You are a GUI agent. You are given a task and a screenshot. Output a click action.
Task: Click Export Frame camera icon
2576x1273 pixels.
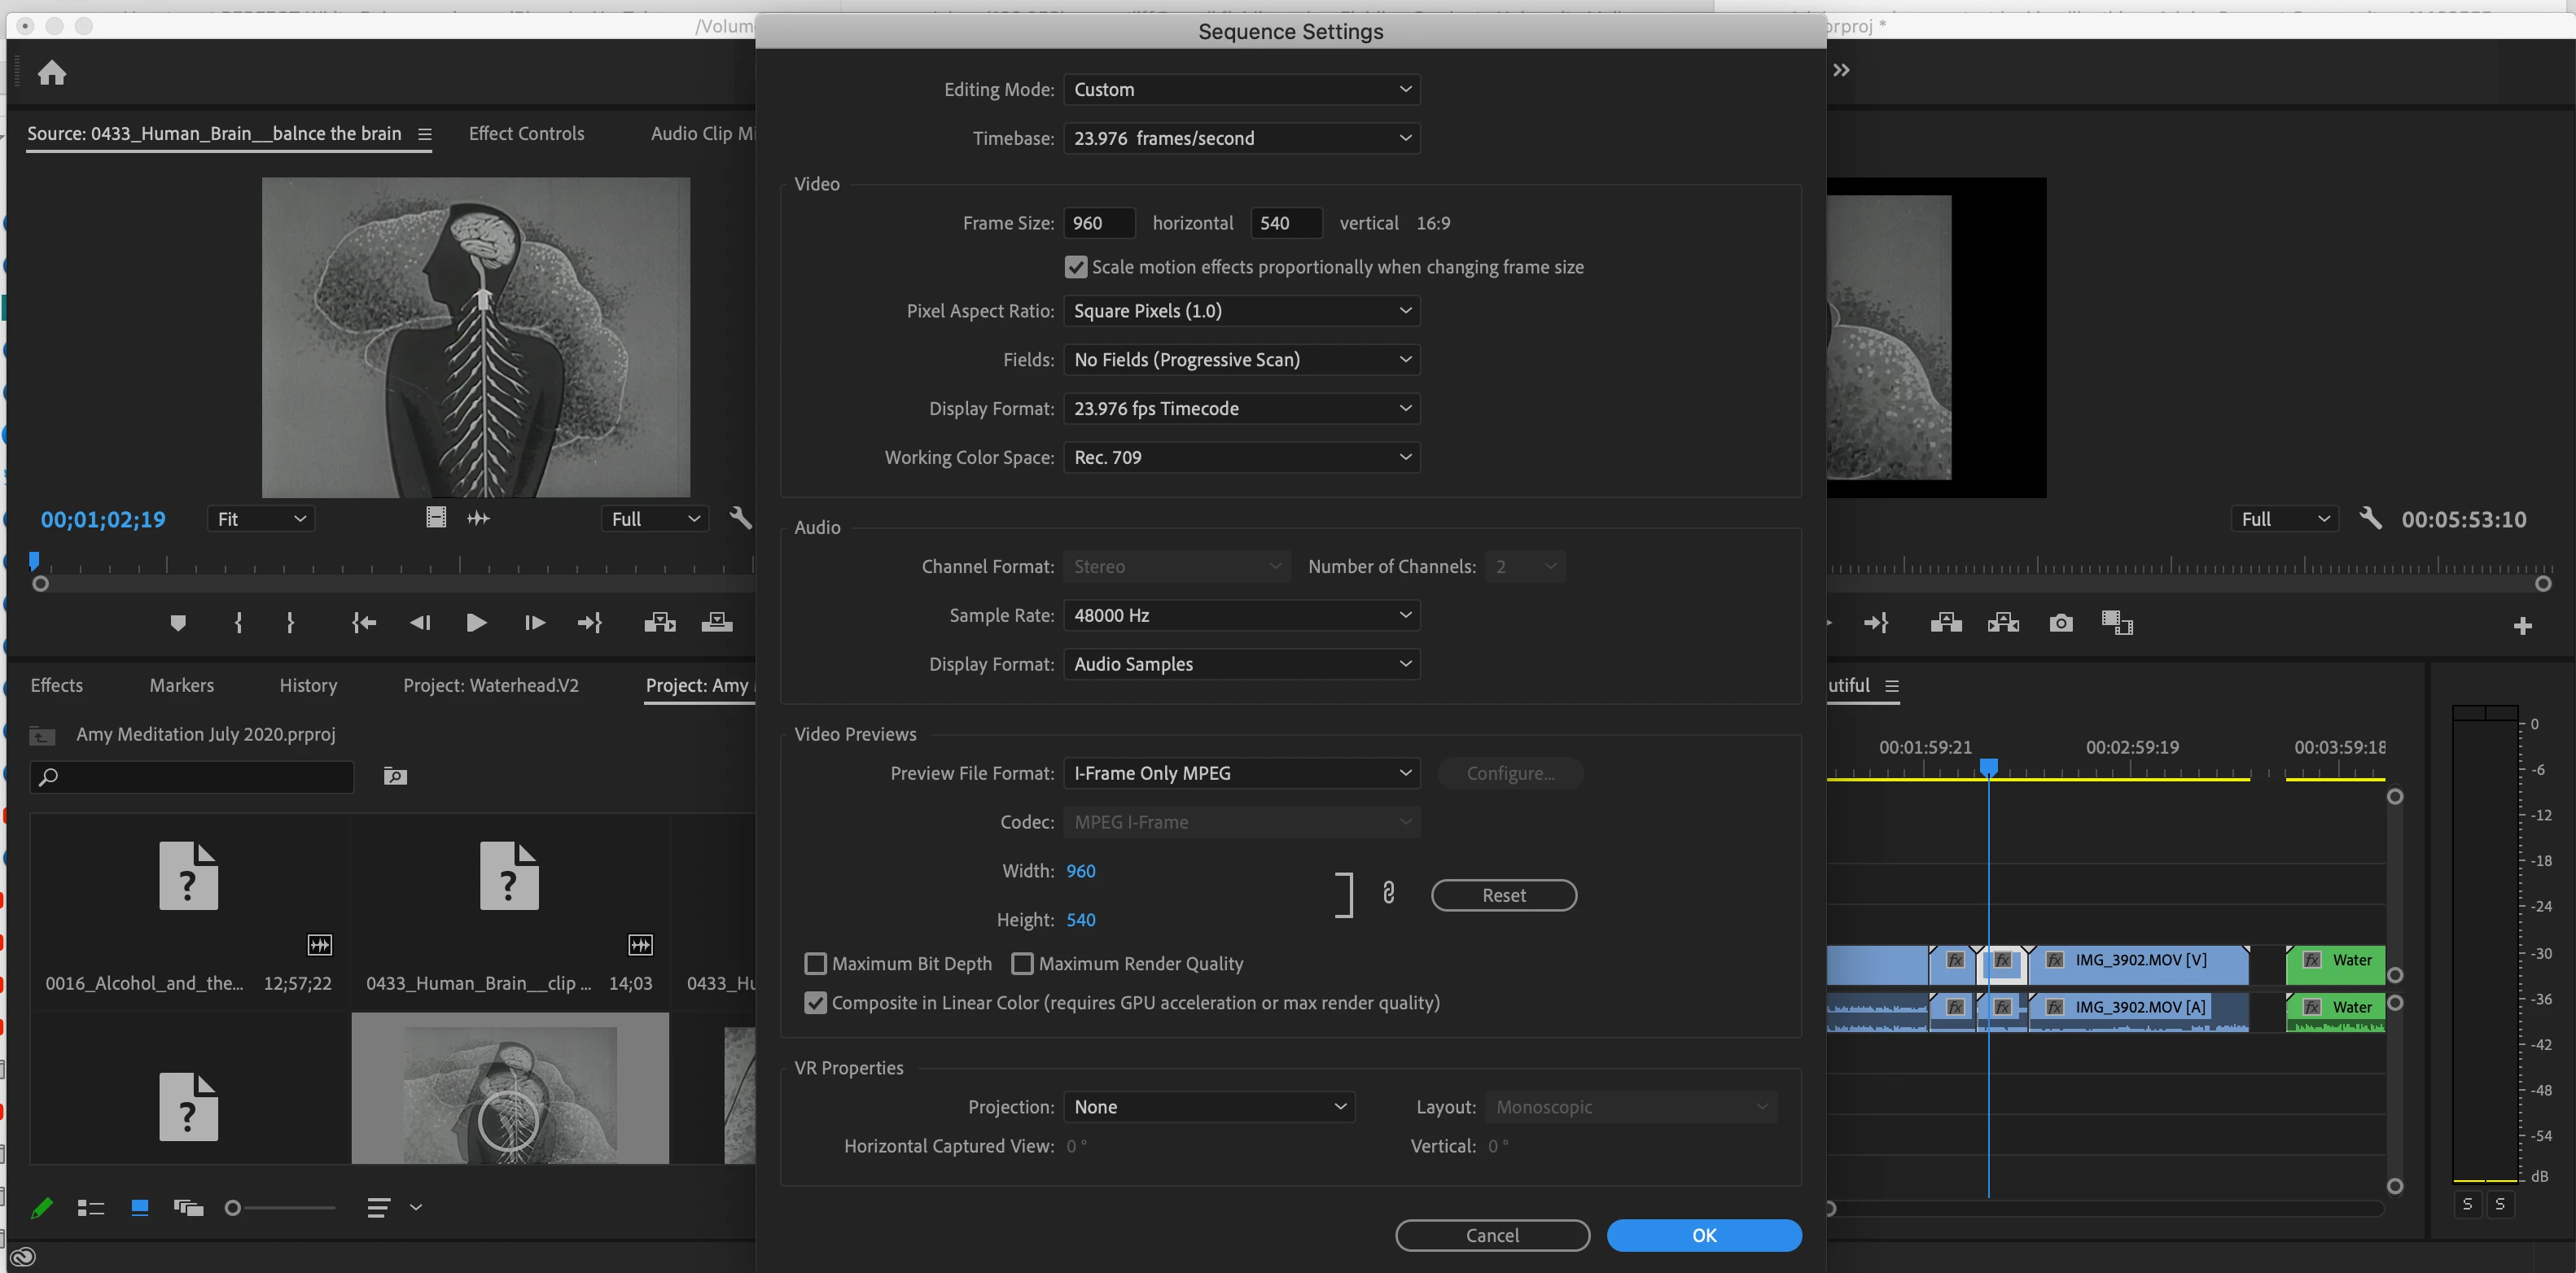(2060, 623)
